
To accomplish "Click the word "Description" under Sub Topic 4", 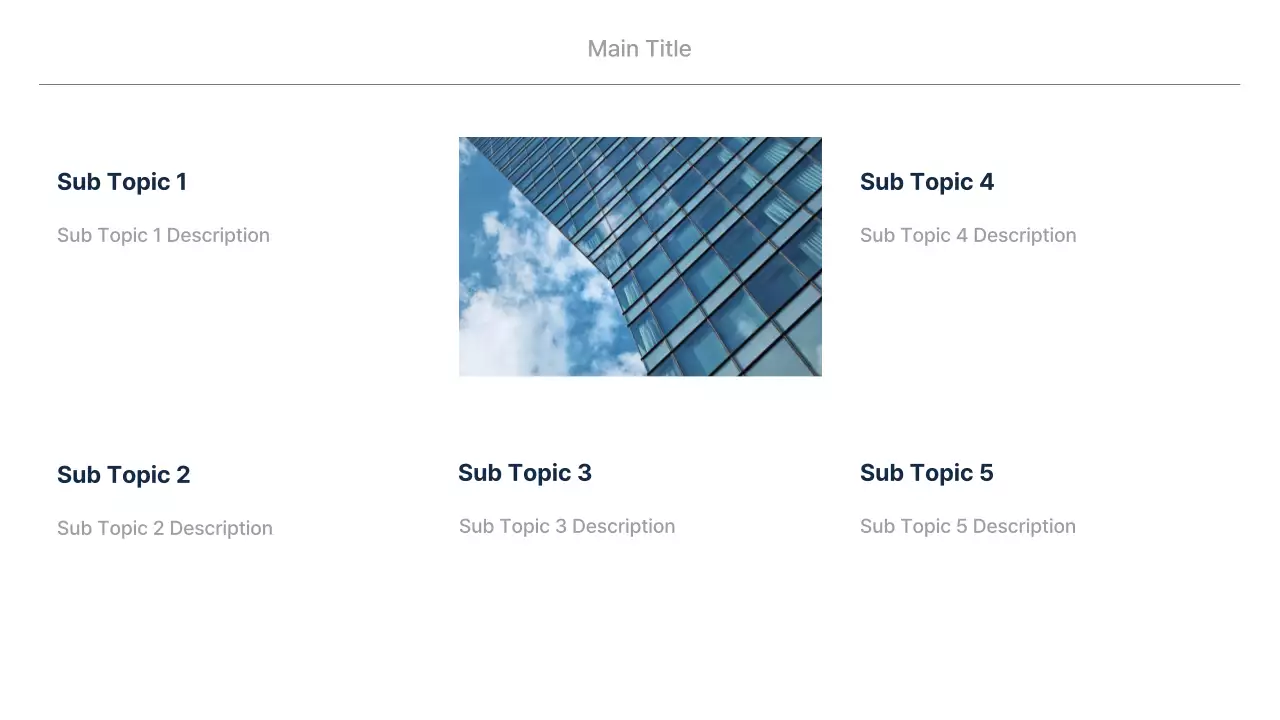I will (1024, 235).
